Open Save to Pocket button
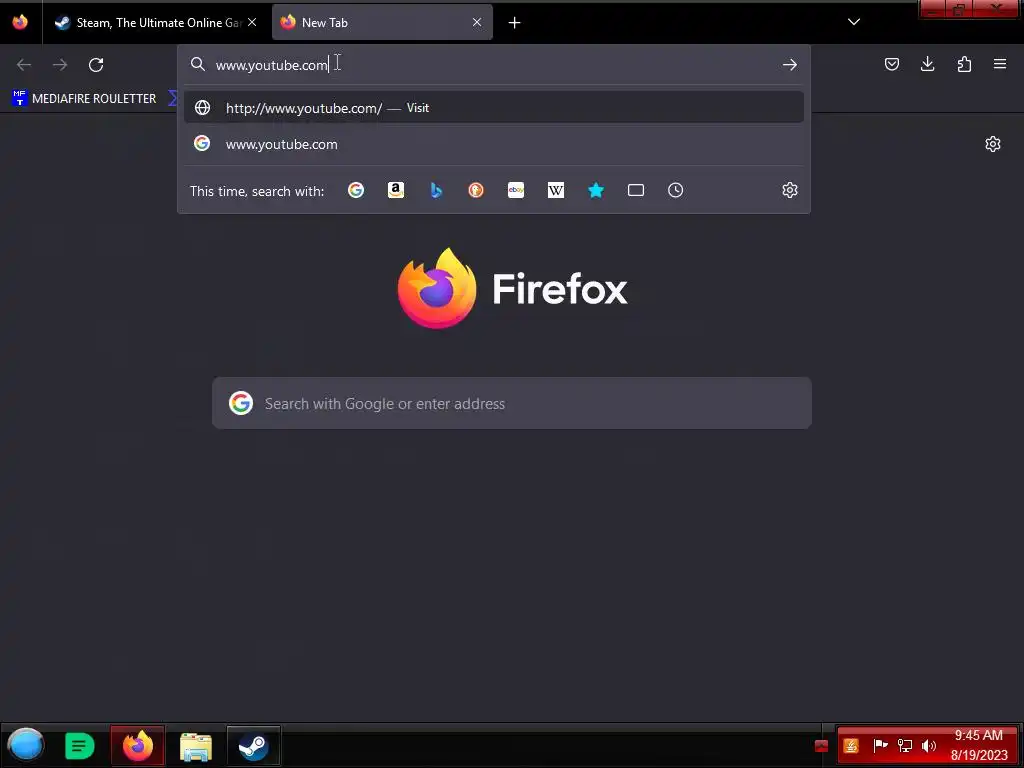Image resolution: width=1024 pixels, height=768 pixels. [x=891, y=64]
